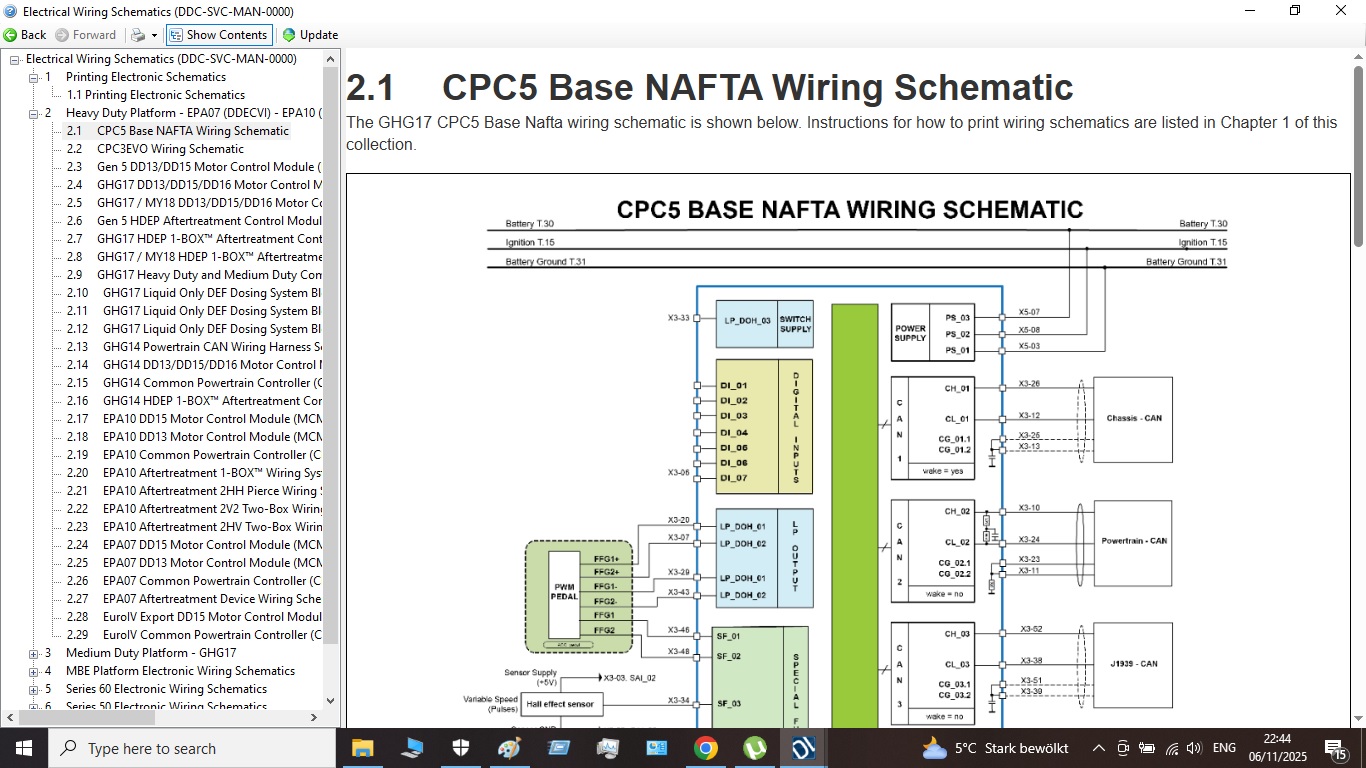Click the Update globe icon
1366x768 pixels.
(x=289, y=35)
